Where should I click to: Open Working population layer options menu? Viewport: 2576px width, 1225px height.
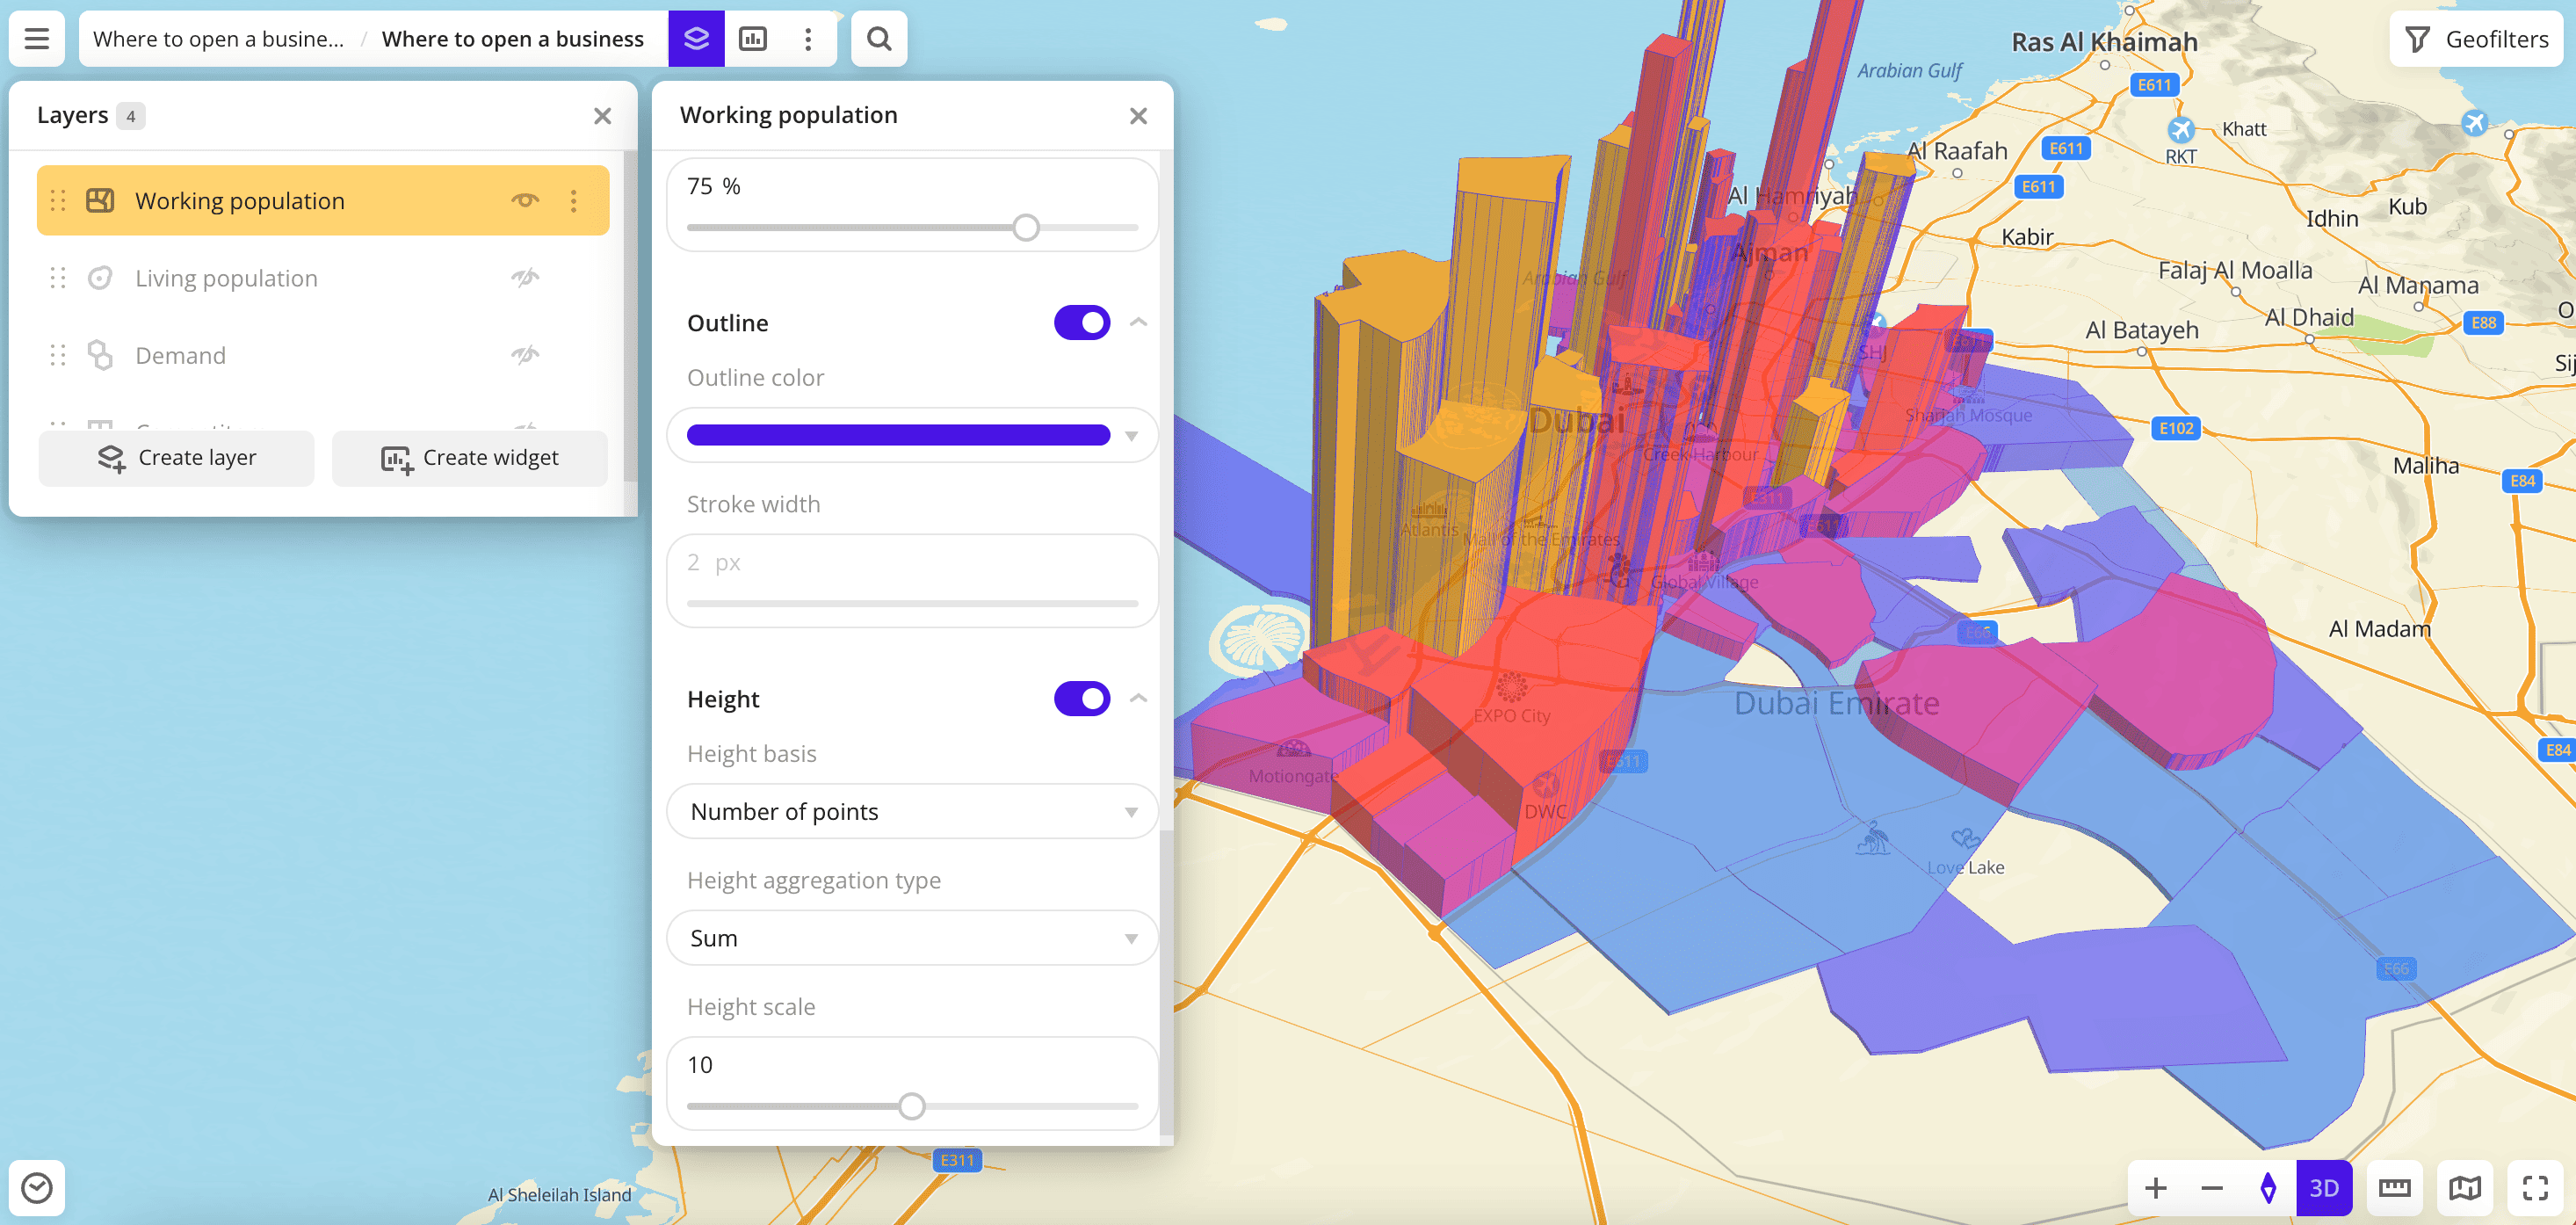click(x=573, y=201)
